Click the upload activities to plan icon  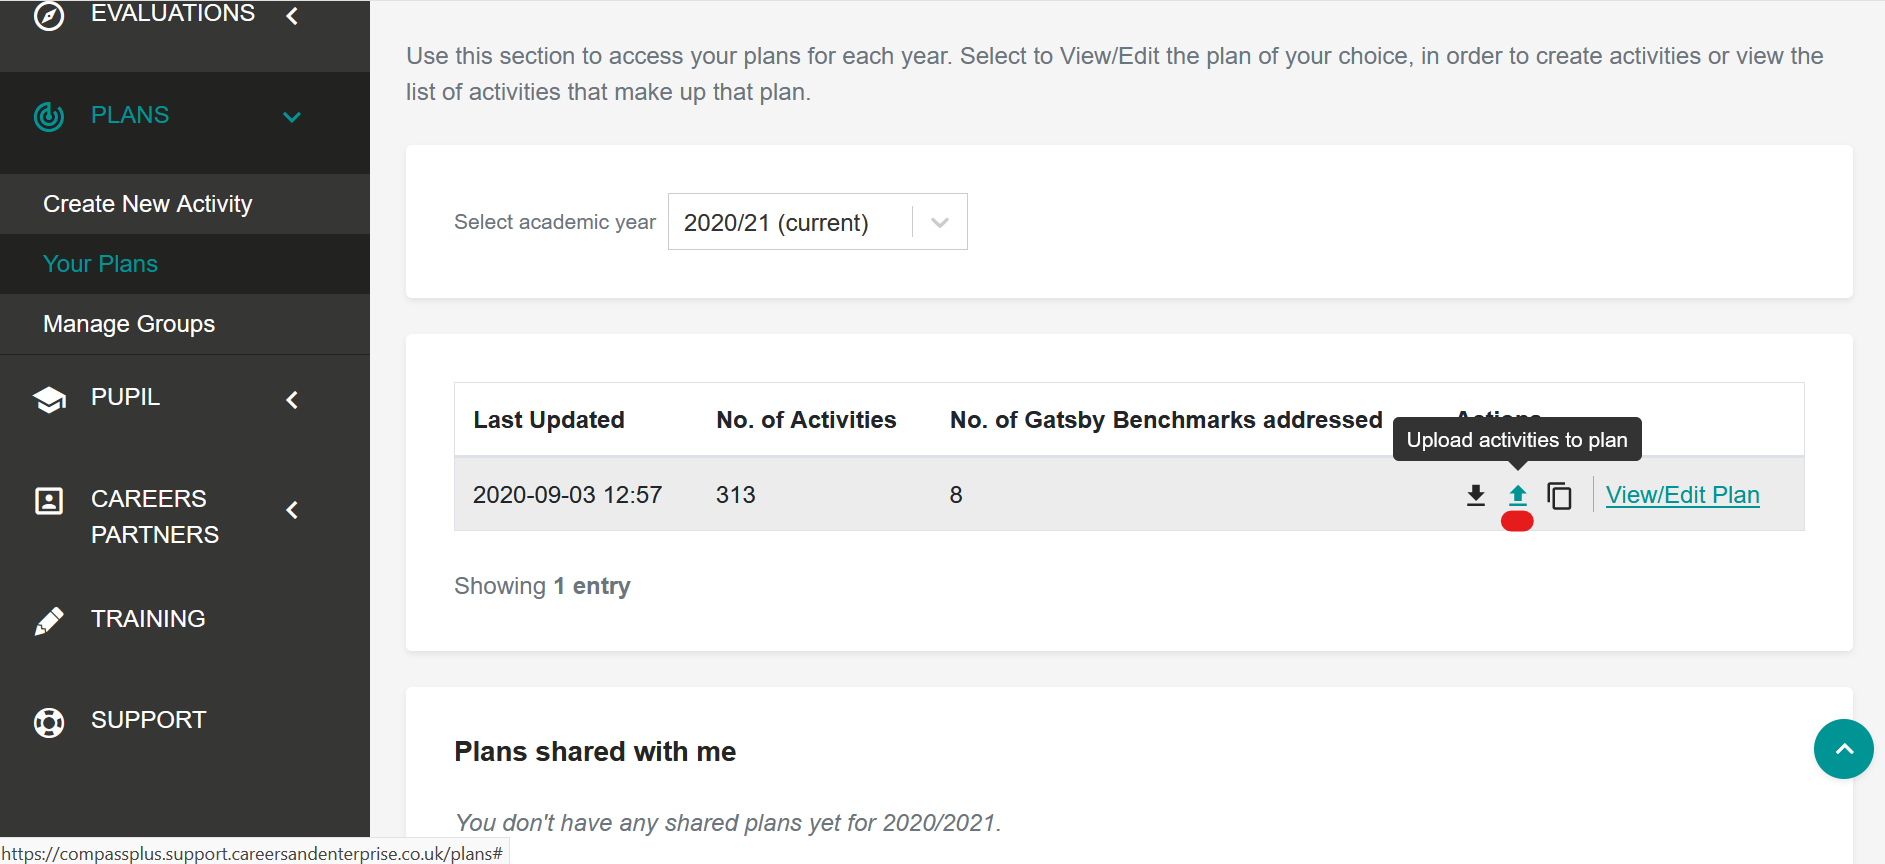click(1517, 495)
